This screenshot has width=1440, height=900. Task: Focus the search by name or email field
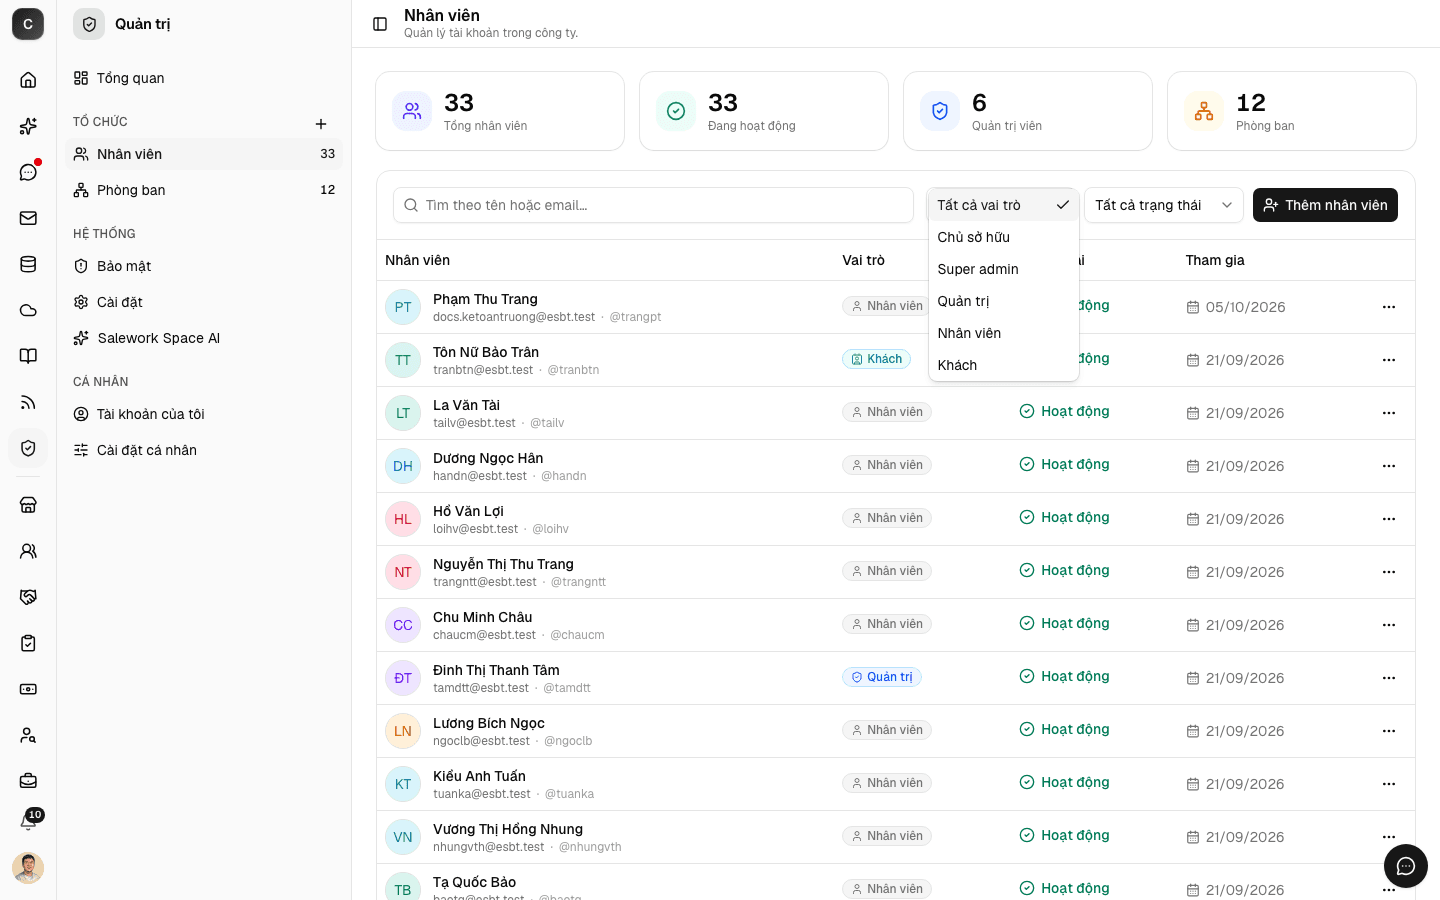653,205
